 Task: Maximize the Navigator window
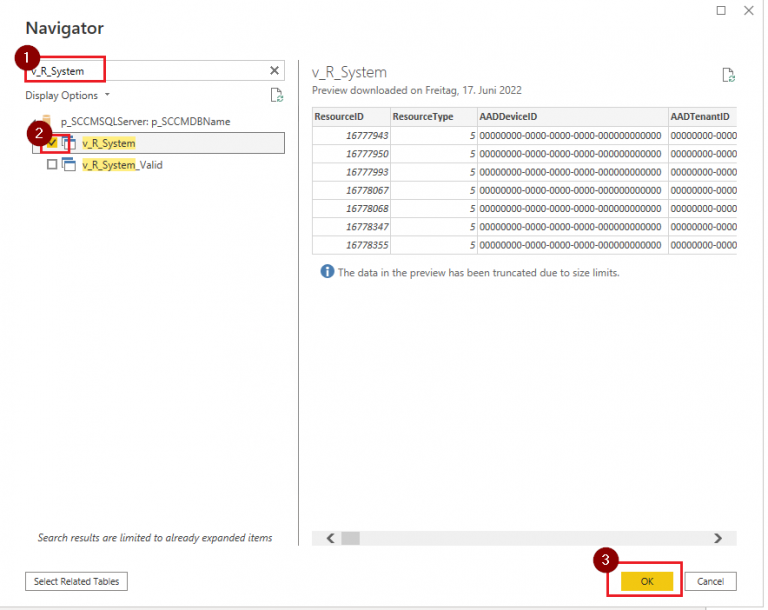pos(721,10)
